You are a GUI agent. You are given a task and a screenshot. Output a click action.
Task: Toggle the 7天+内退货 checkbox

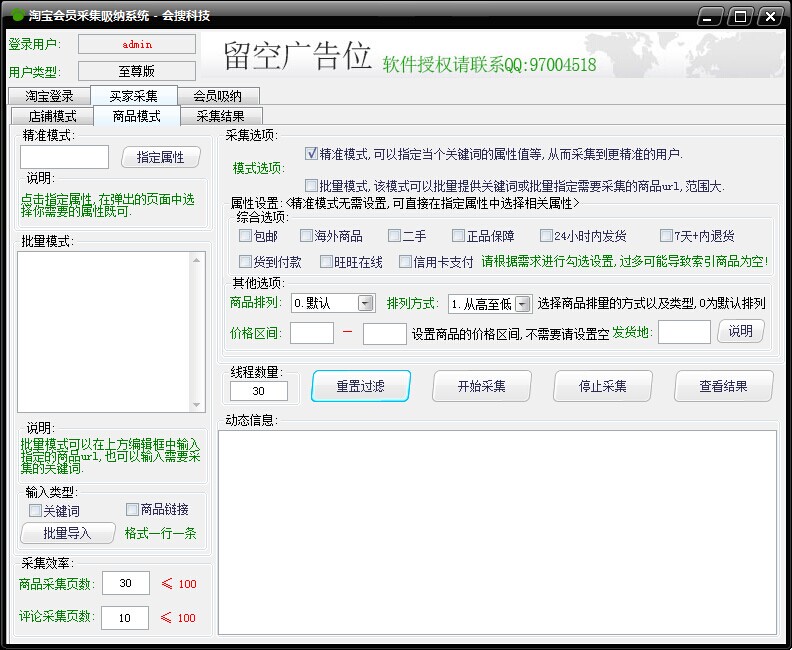point(666,235)
